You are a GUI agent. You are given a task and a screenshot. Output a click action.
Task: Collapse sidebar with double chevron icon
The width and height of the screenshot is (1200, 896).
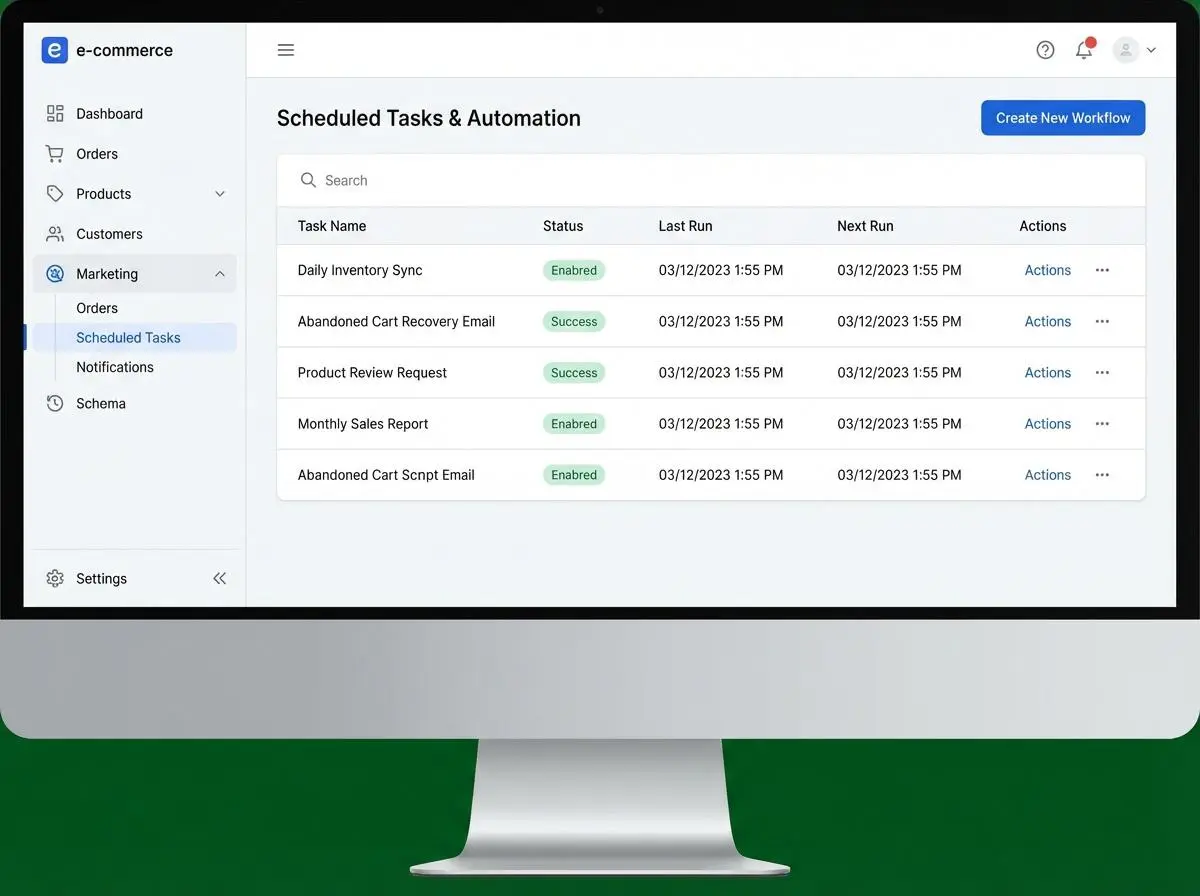click(x=220, y=579)
